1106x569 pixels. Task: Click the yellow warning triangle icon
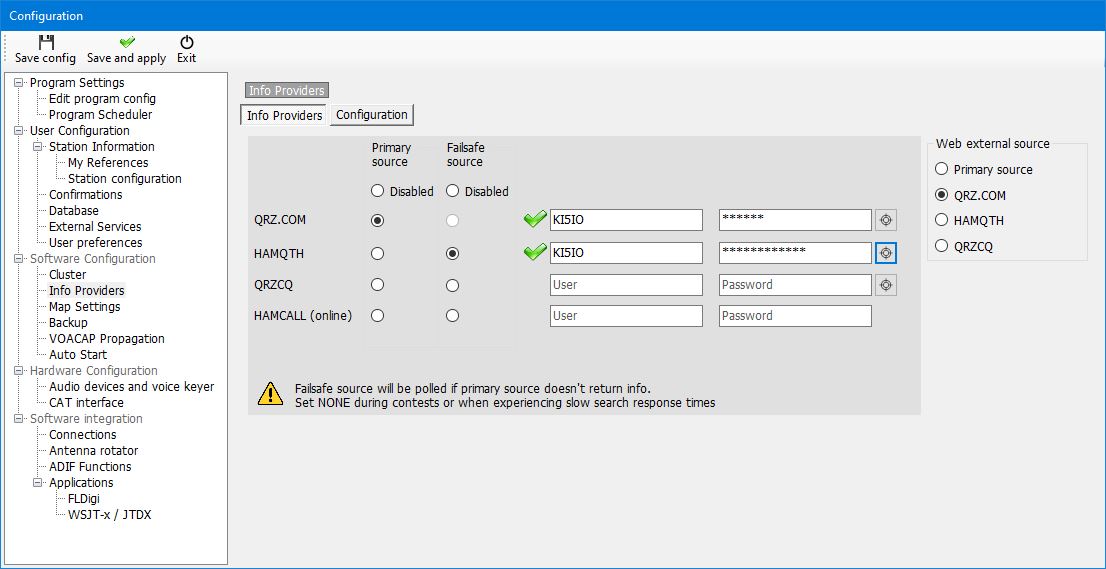270,393
